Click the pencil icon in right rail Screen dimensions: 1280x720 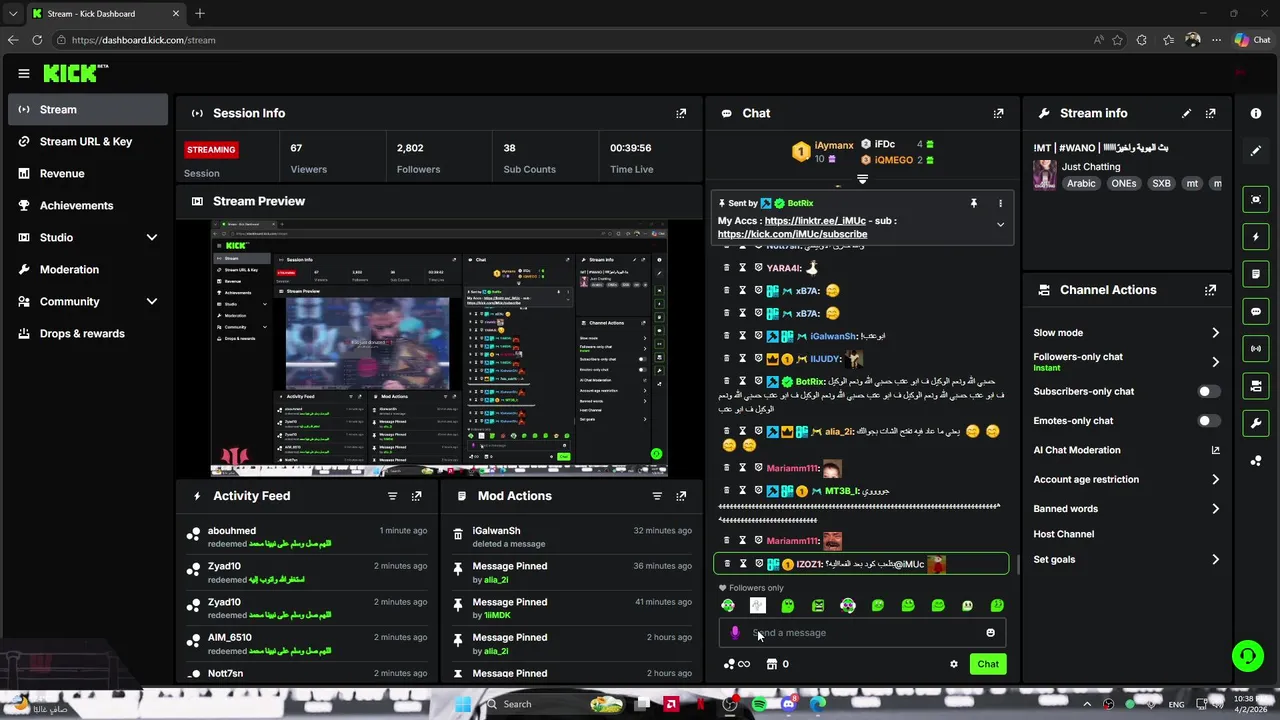(1256, 151)
